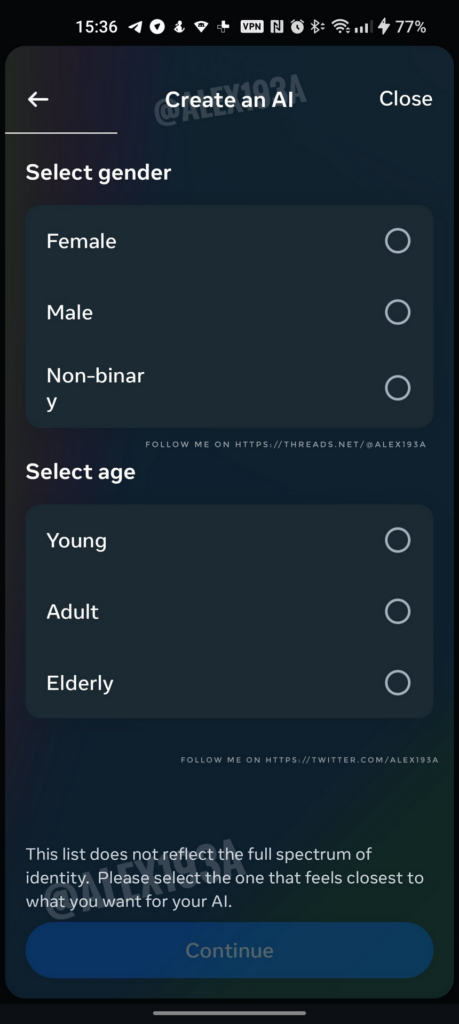Click the Continue button

229,950
